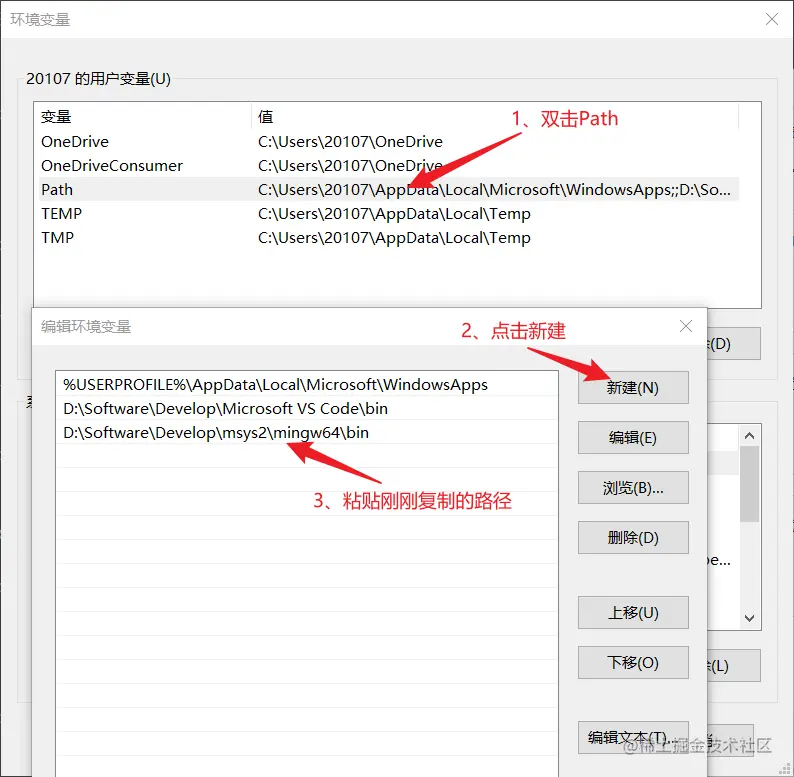794x777 pixels.
Task: Click system variables scrollbar up arrow
Action: pyautogui.click(x=749, y=436)
